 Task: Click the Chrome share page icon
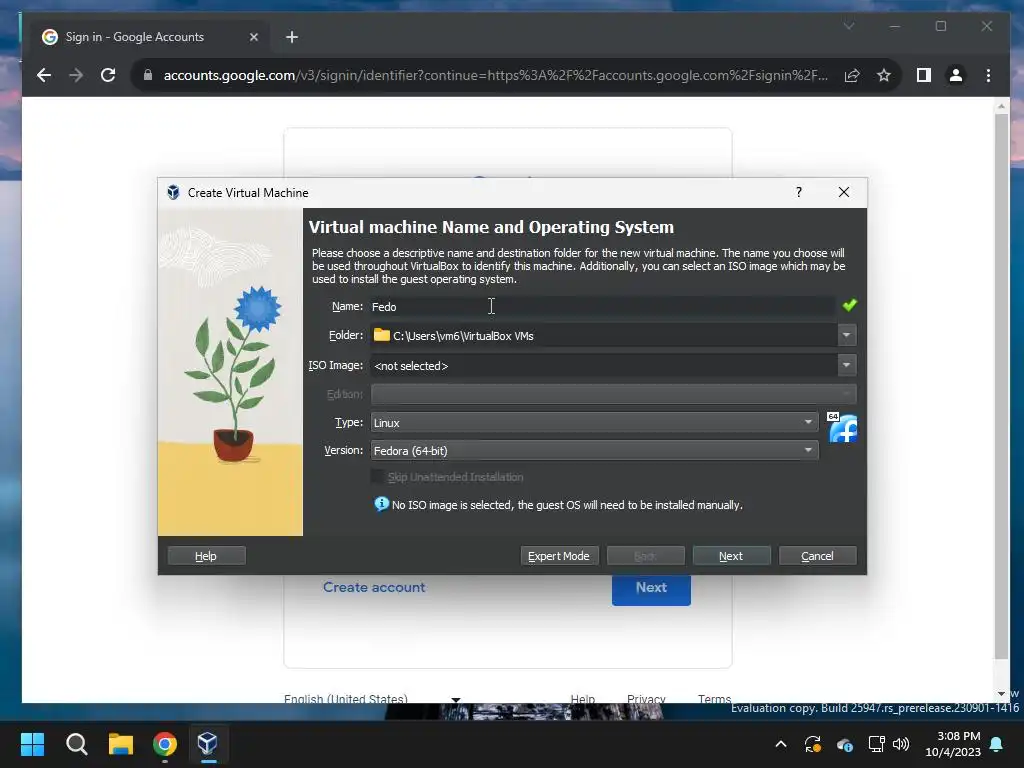852,76
